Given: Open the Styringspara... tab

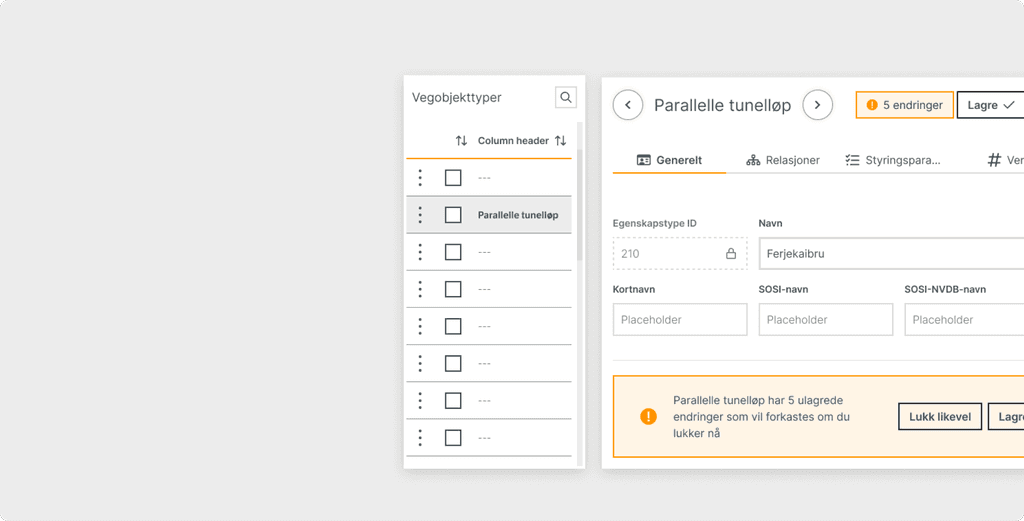Looking at the screenshot, I should pos(892,160).
